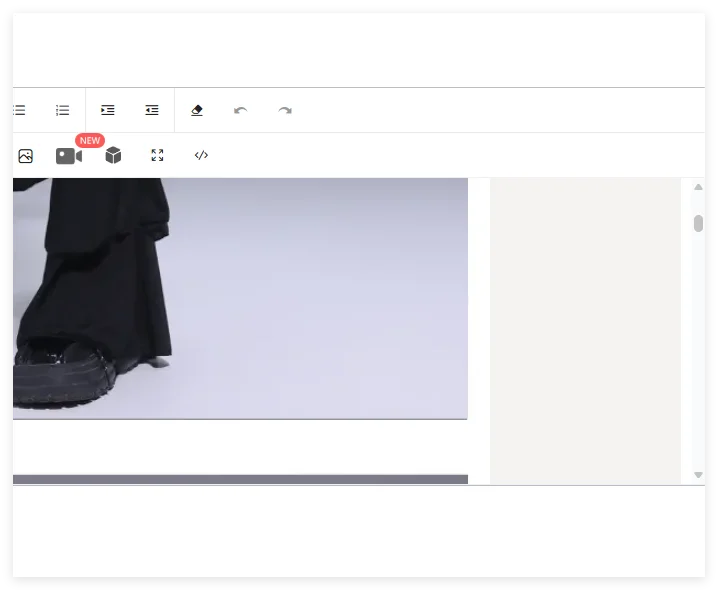Insert an image into the editor
This screenshot has height=590, width=718.
[26, 156]
